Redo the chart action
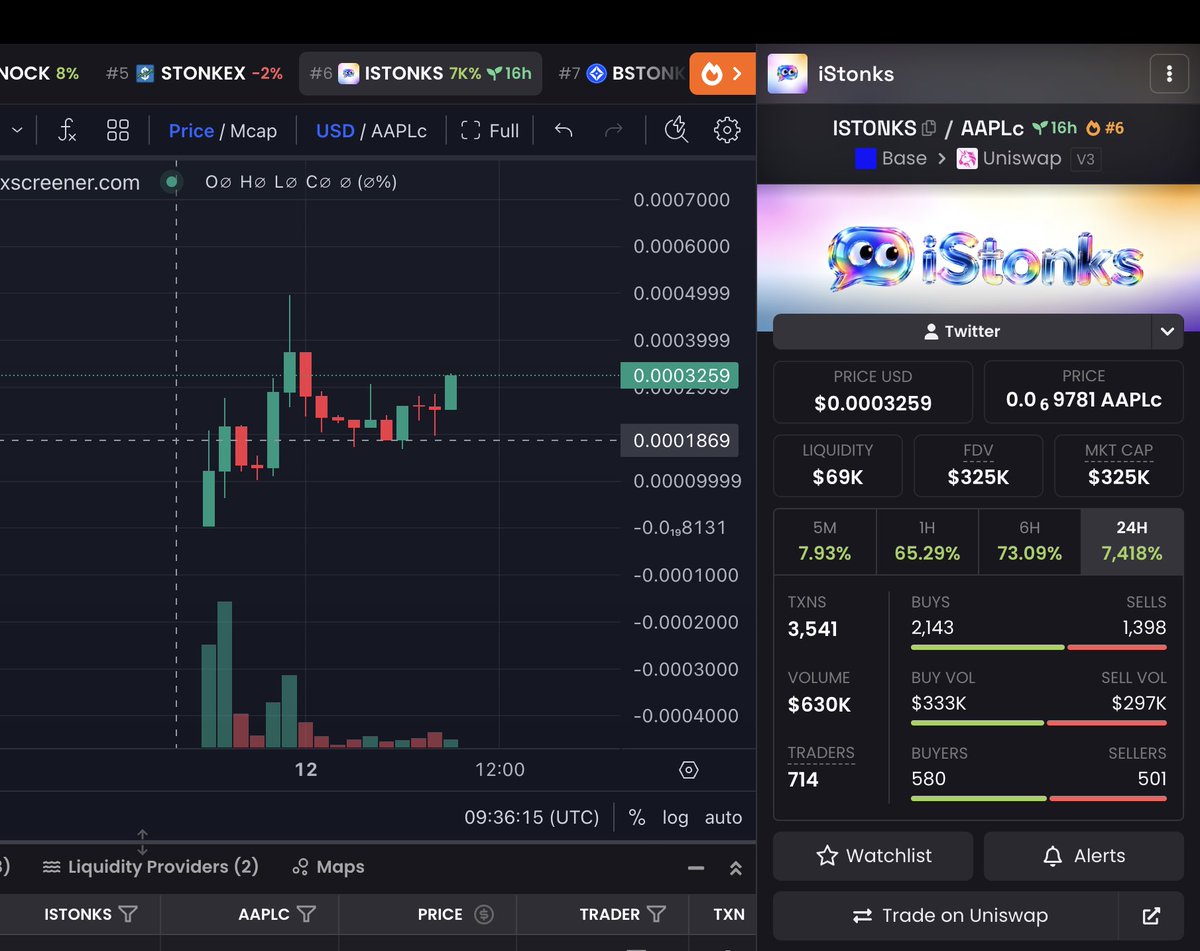 tap(614, 130)
